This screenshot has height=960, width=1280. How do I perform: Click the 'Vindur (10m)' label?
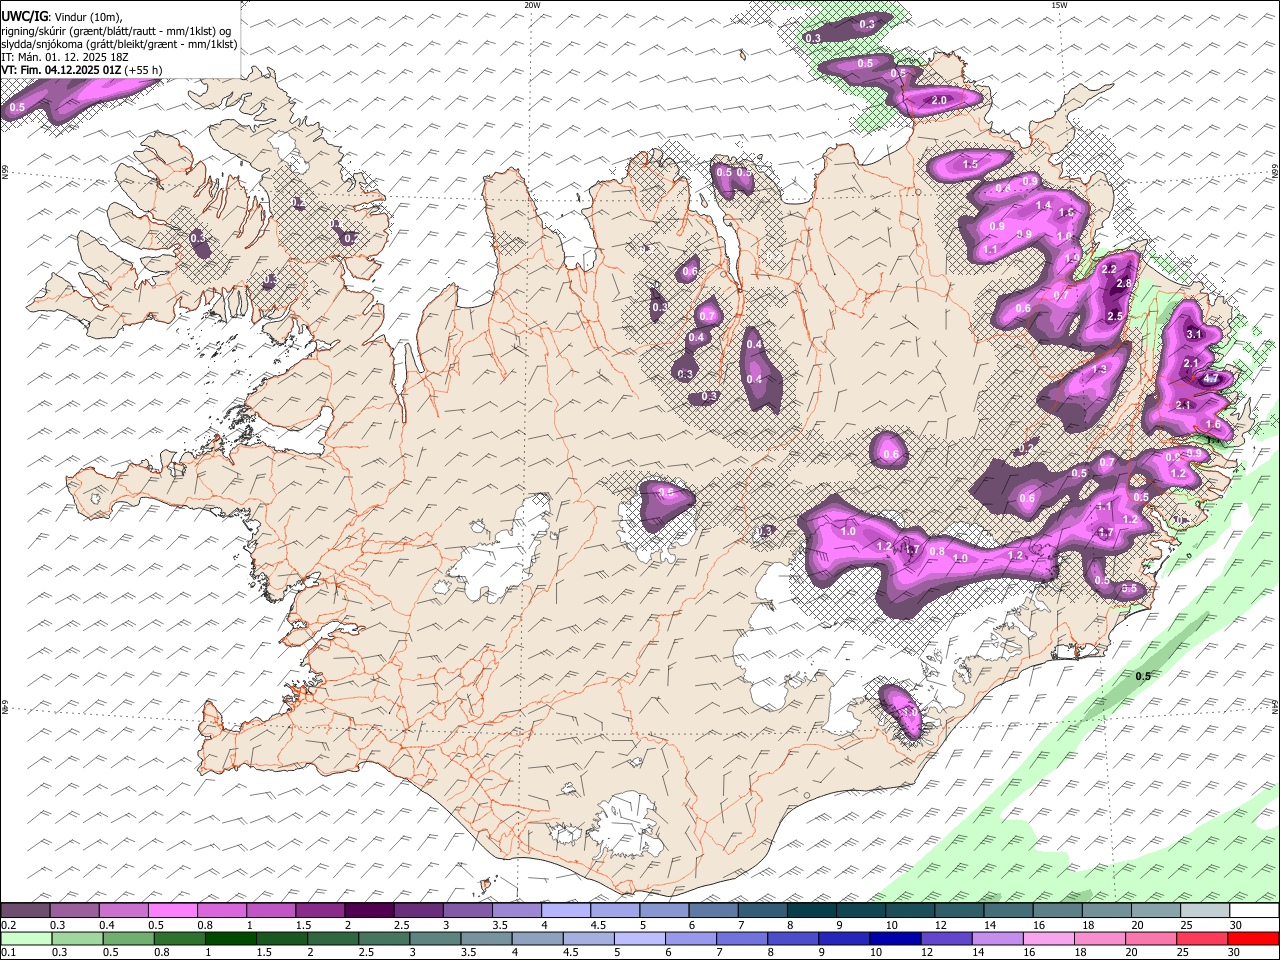87,17
